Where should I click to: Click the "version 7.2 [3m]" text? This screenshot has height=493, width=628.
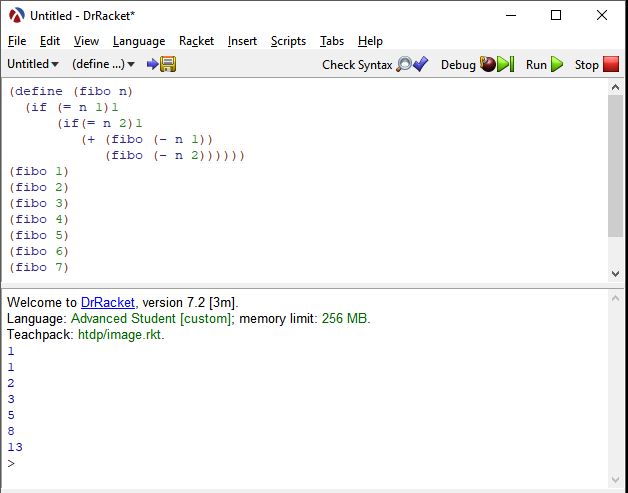tap(188, 302)
